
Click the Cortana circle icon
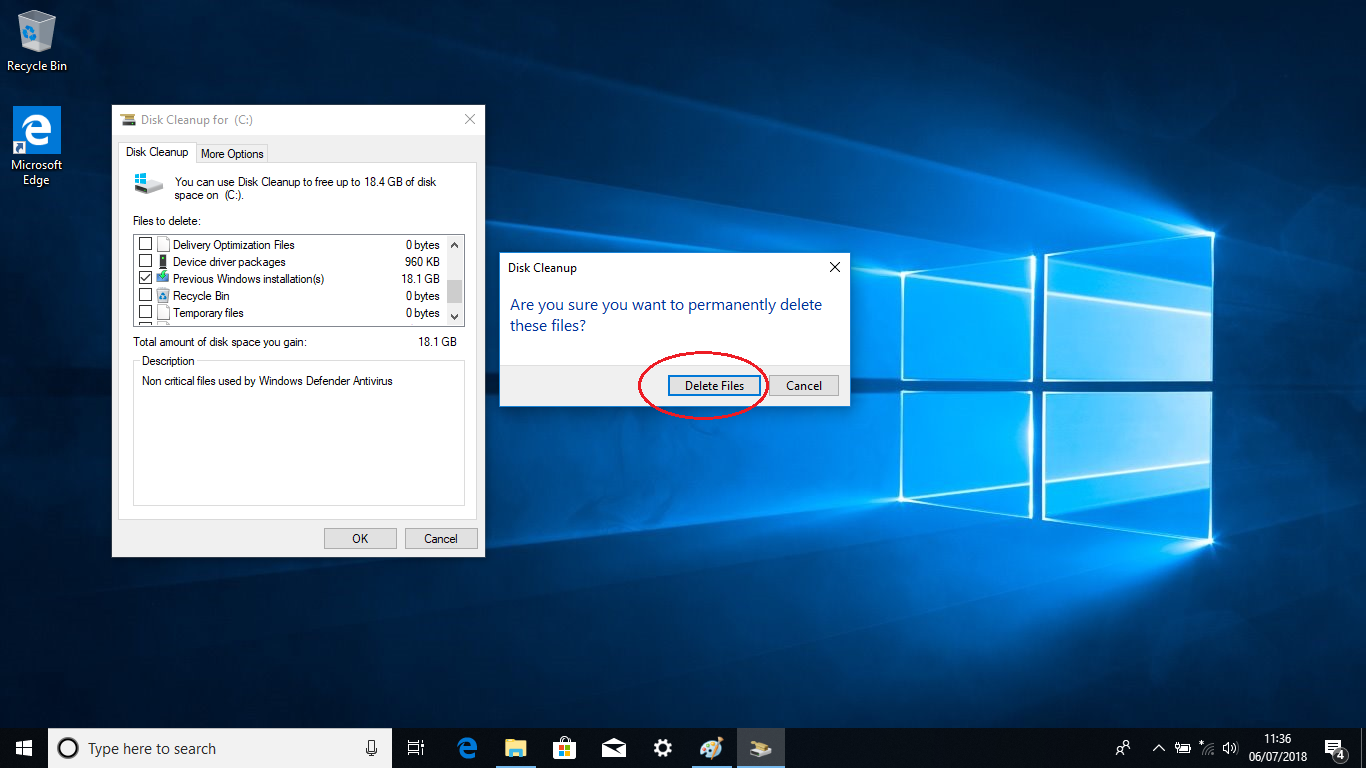[68, 748]
